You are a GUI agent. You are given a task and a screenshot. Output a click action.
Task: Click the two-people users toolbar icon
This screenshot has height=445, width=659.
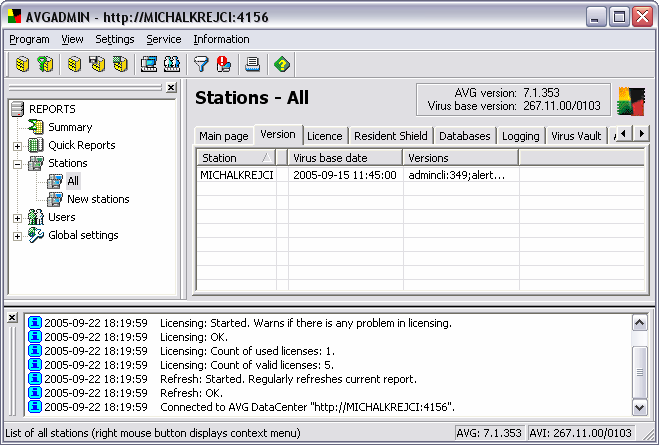point(171,65)
